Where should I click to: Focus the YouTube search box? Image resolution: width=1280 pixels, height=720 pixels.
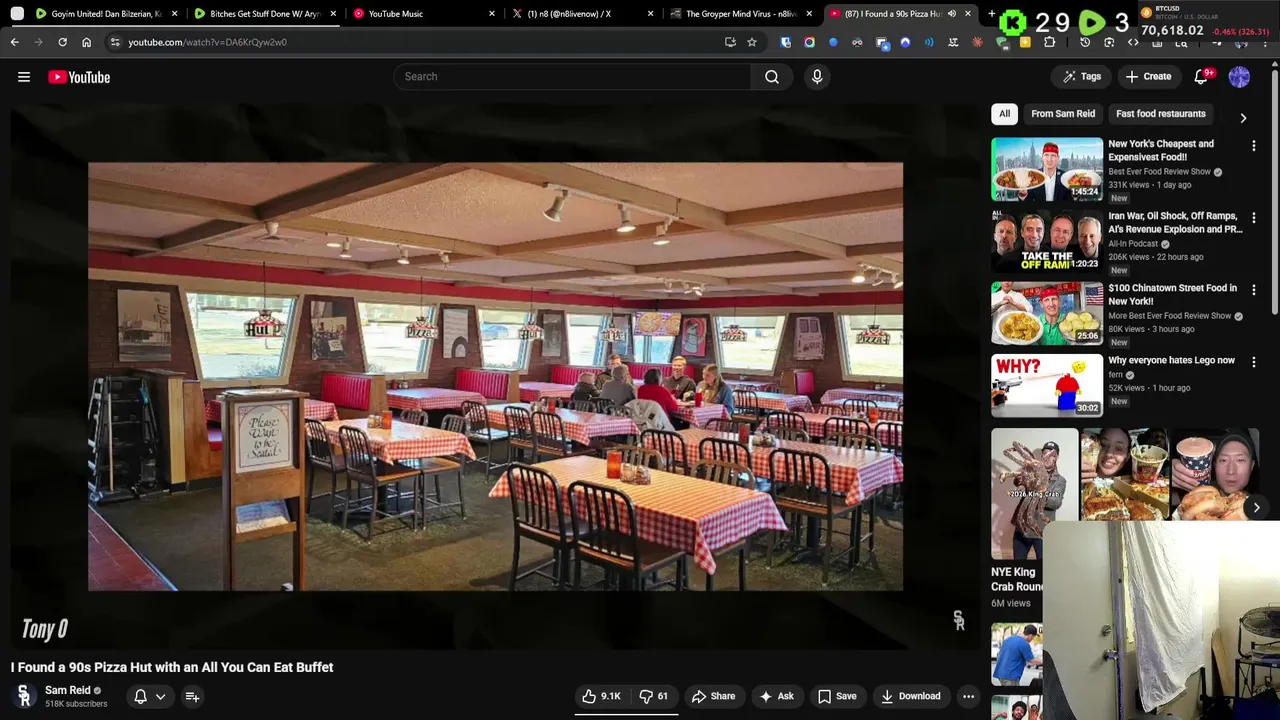pyautogui.click(x=572, y=77)
